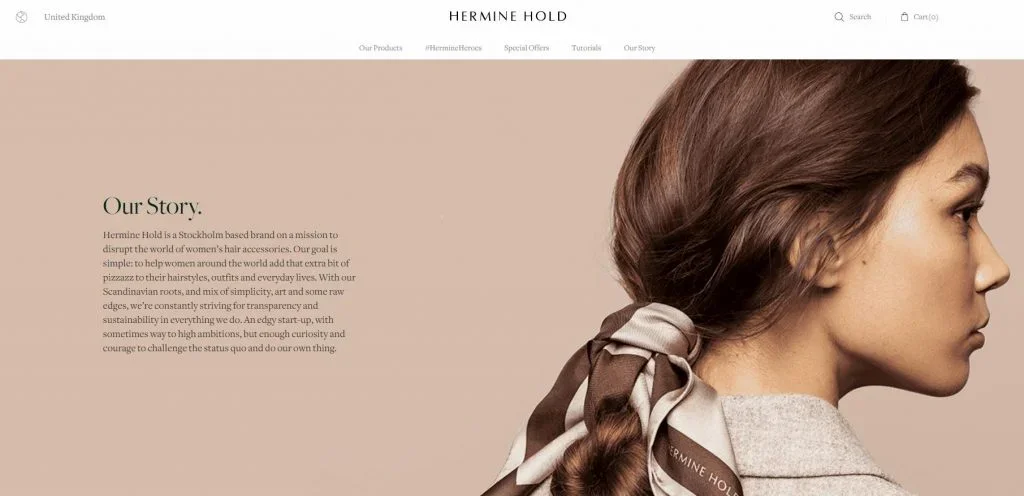This screenshot has height=496, width=1024.
Task: Open the Search text link
Action: coord(860,17)
